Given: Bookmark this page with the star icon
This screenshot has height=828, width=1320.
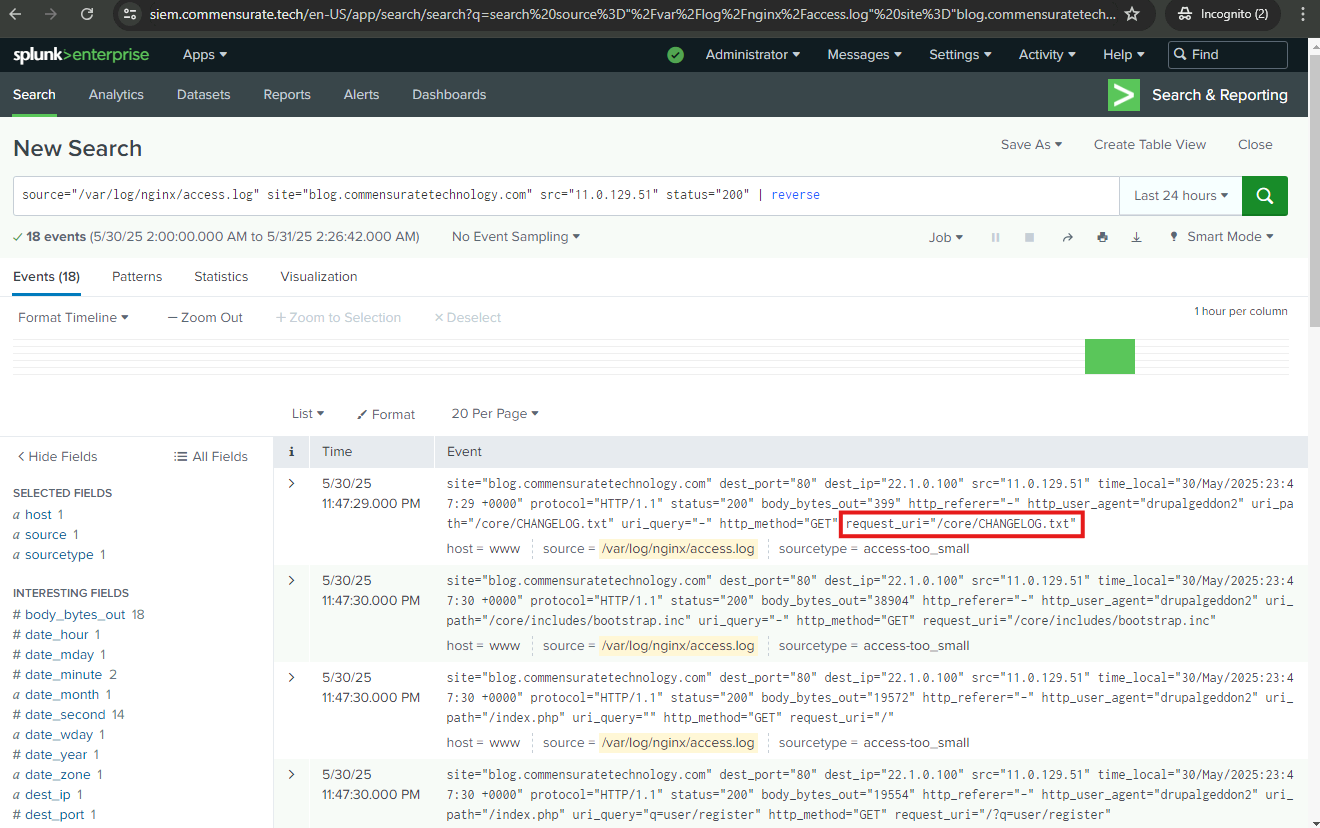Looking at the screenshot, I should (x=1132, y=14).
